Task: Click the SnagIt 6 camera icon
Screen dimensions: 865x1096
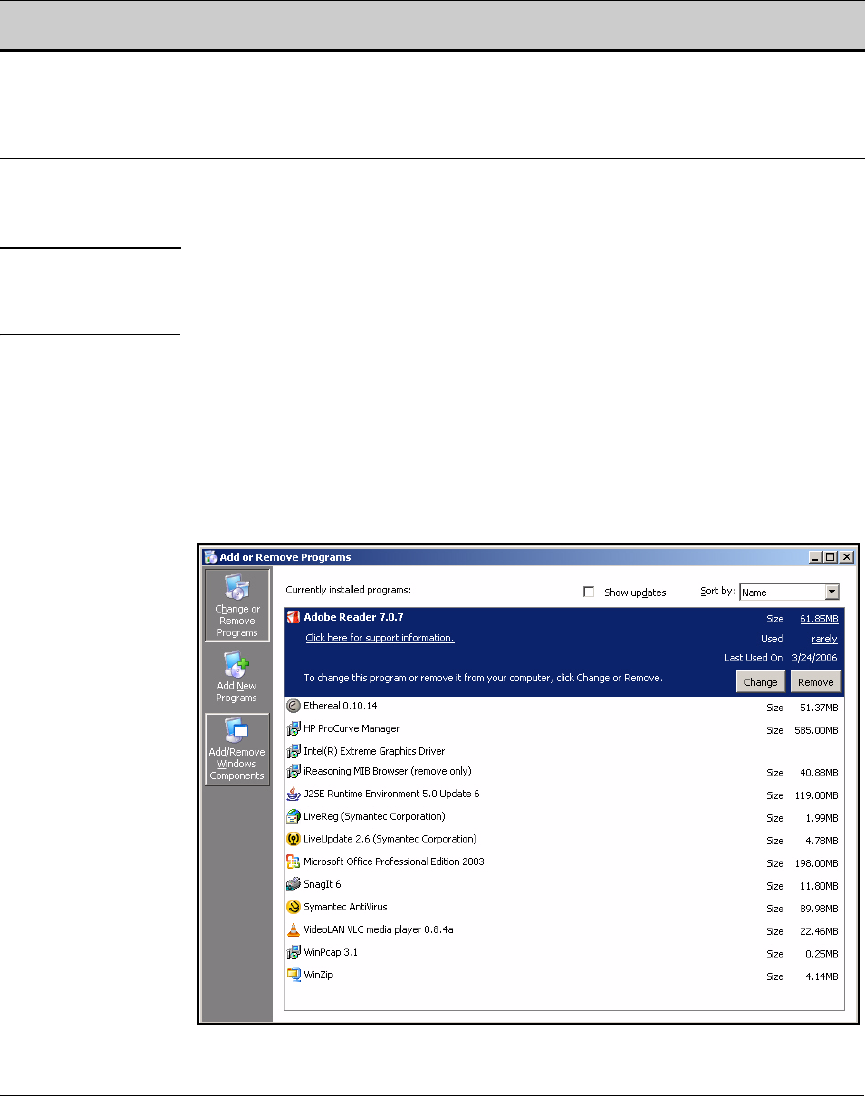Action: click(293, 884)
